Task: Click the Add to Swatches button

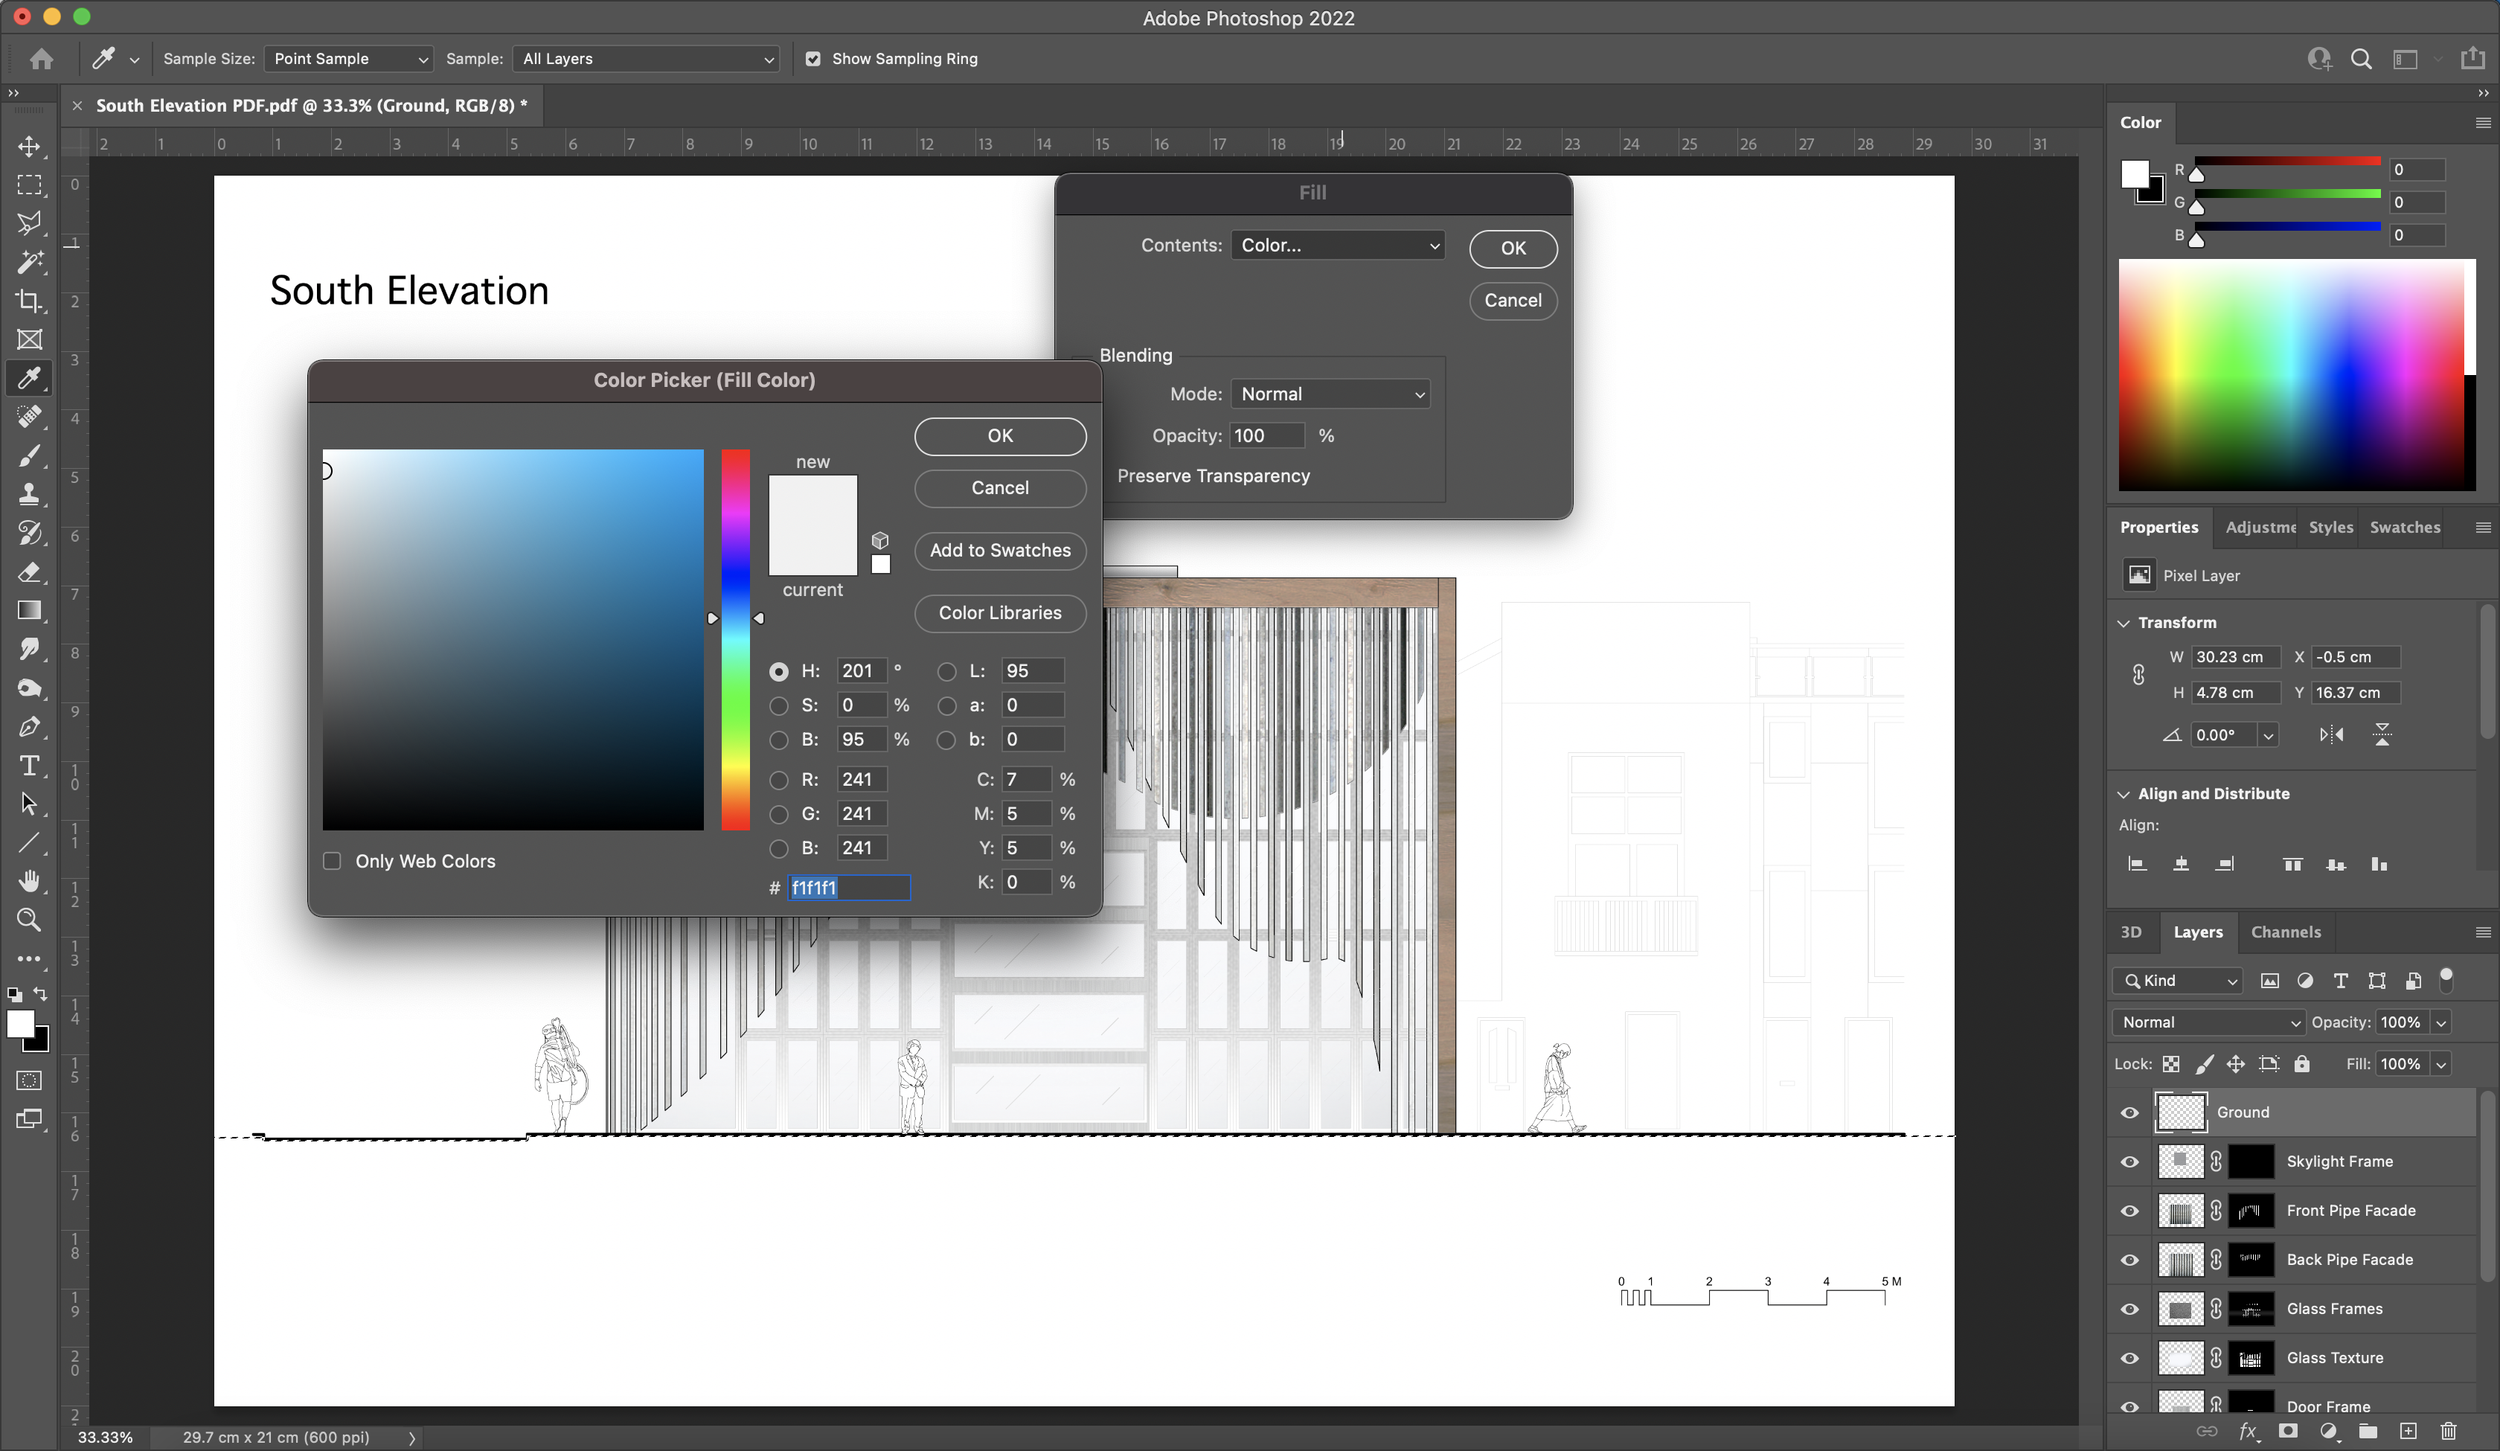Action: point(999,551)
